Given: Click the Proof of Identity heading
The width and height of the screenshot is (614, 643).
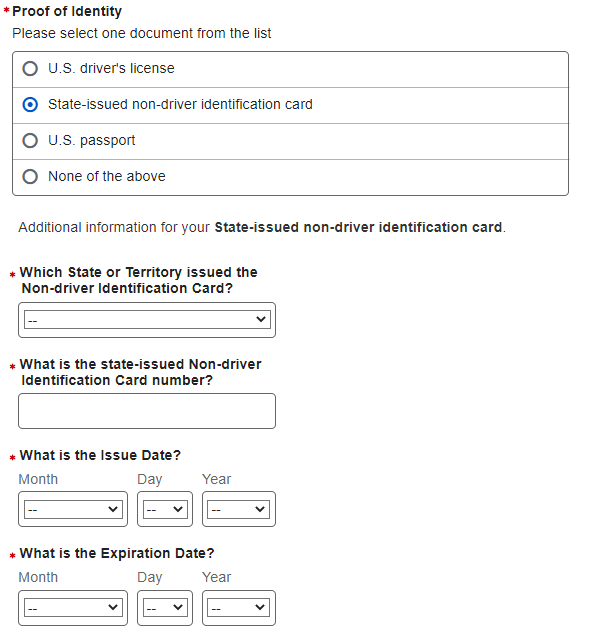Looking at the screenshot, I should (x=66, y=12).
